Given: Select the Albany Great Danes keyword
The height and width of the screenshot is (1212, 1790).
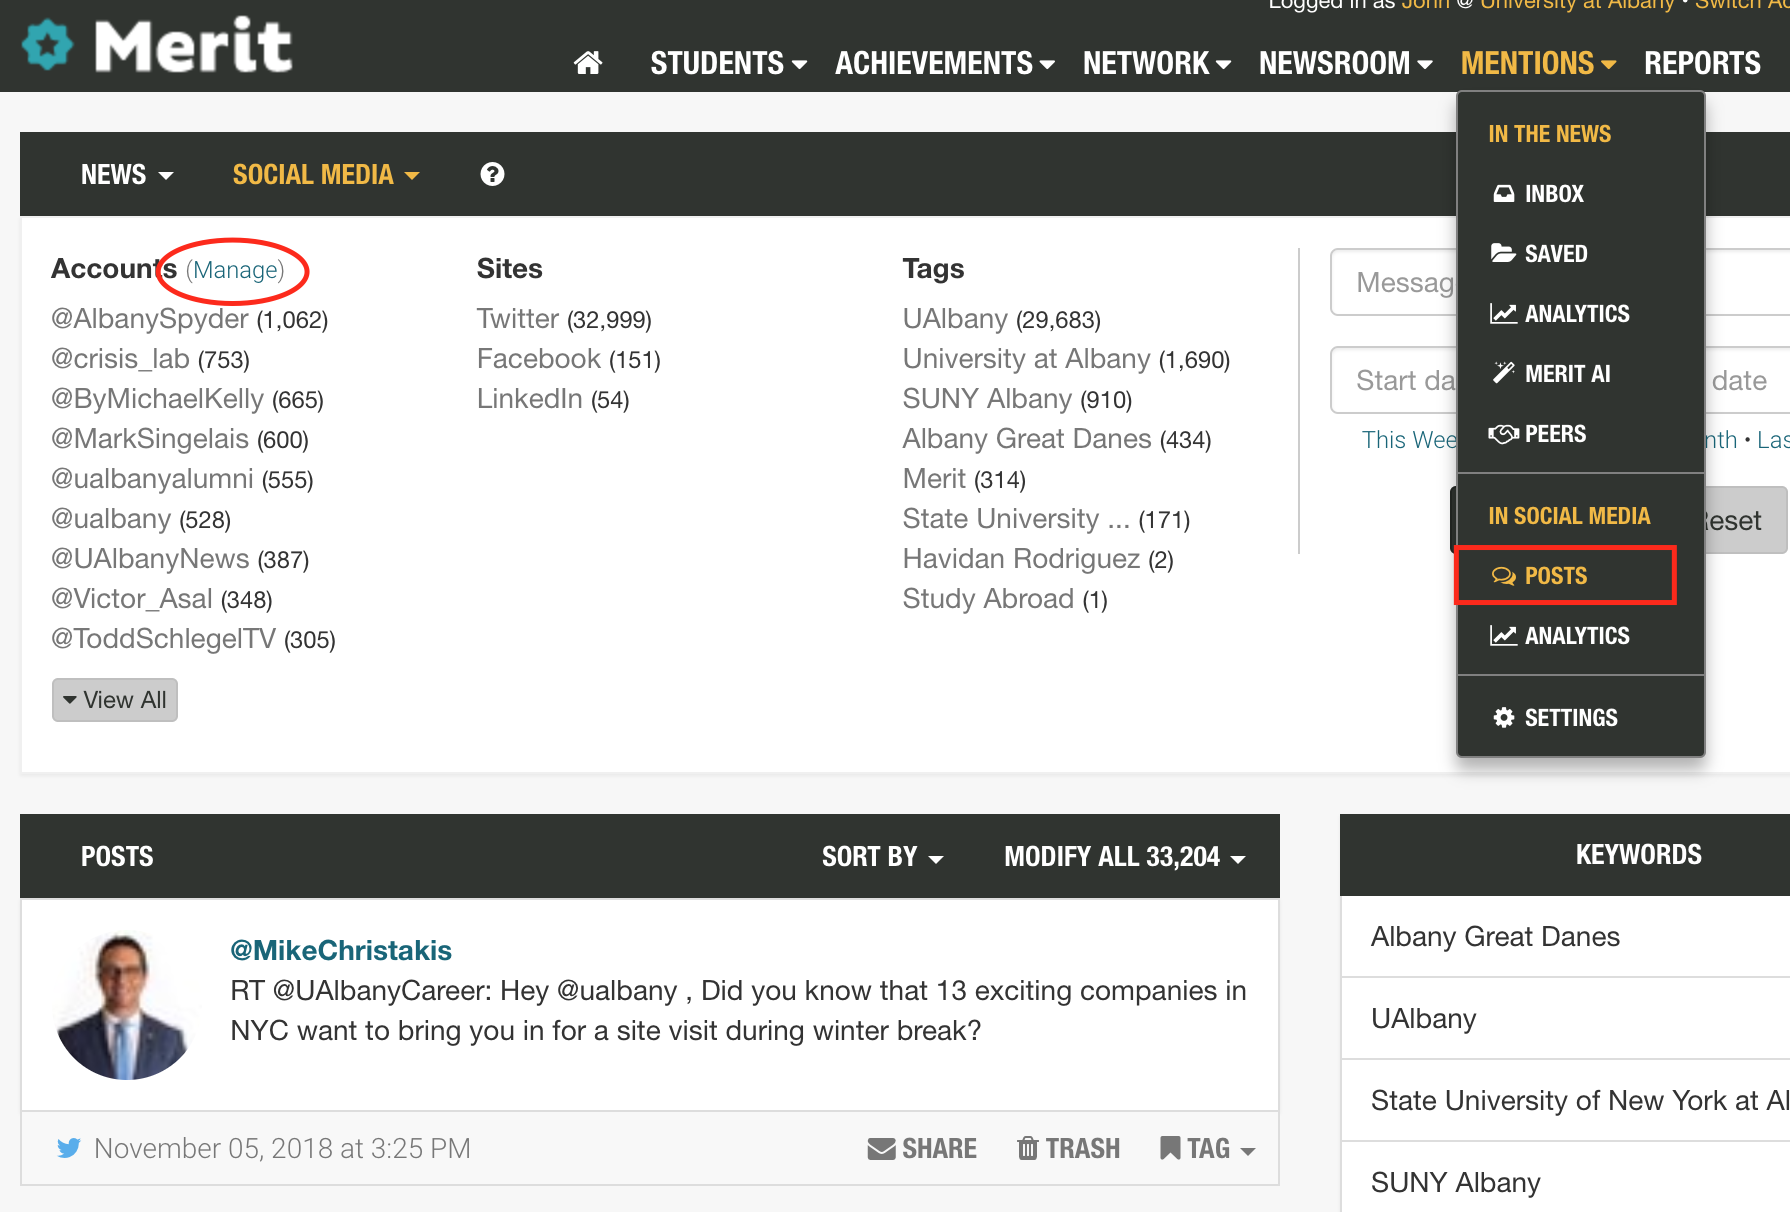Looking at the screenshot, I should 1565,936.
